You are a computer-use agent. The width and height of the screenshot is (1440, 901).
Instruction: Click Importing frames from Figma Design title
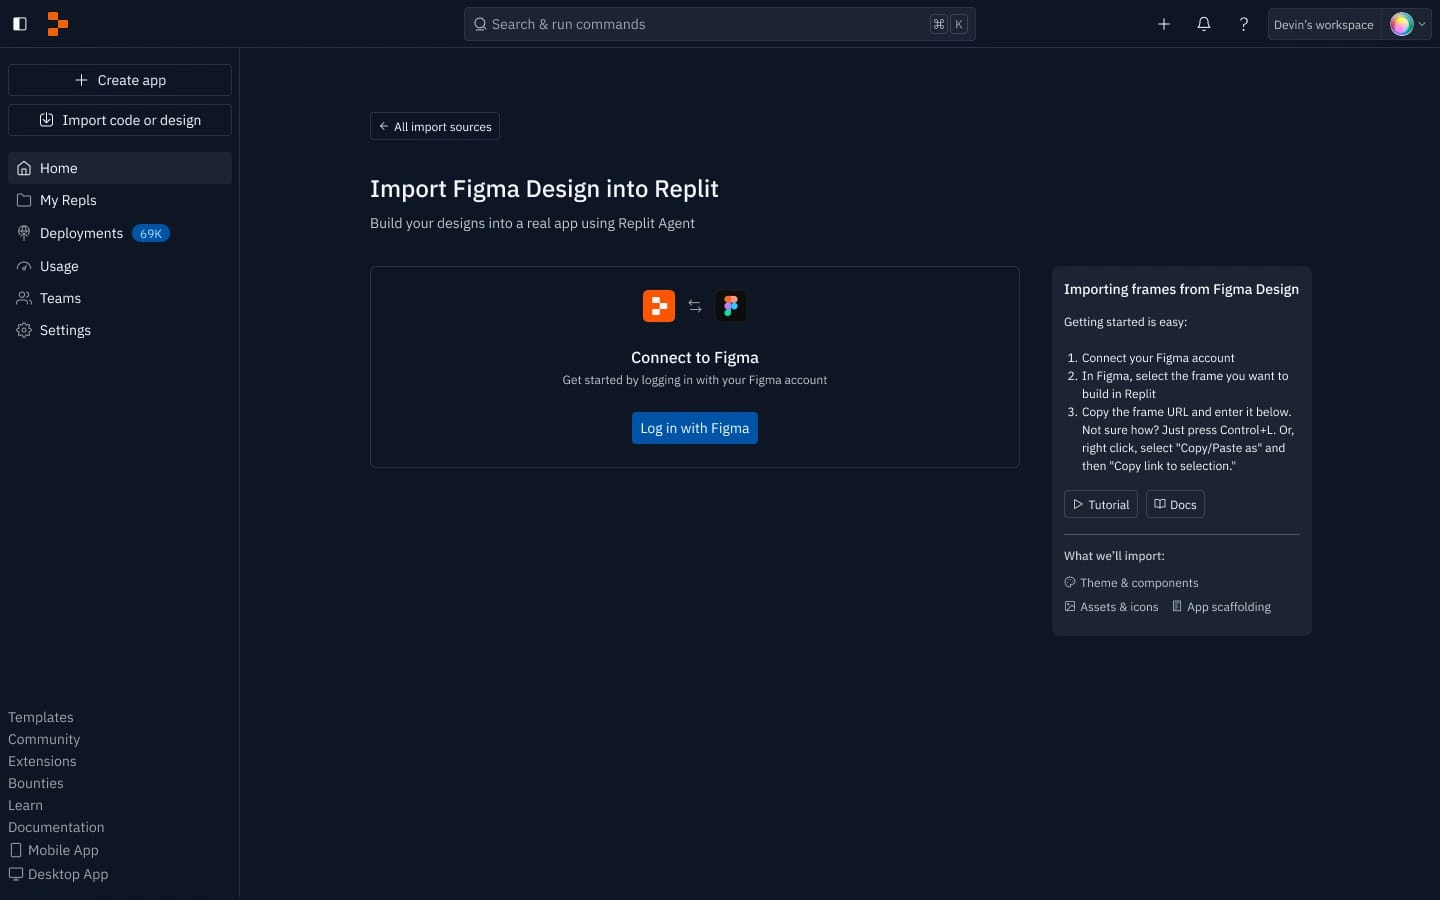pos(1181,289)
